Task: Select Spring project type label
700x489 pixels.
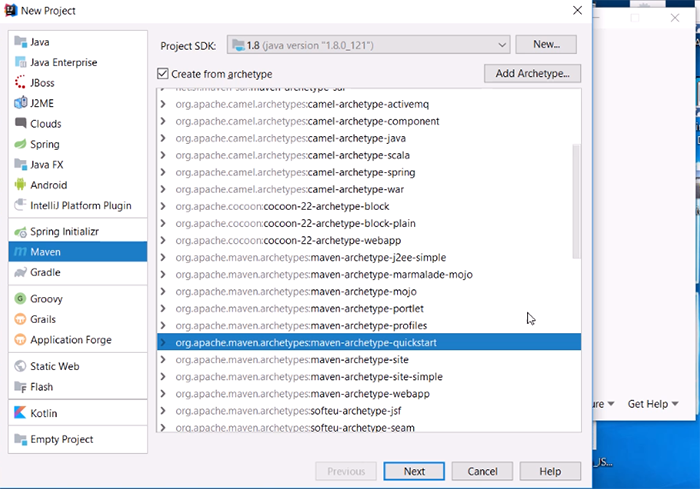Action: (45, 144)
